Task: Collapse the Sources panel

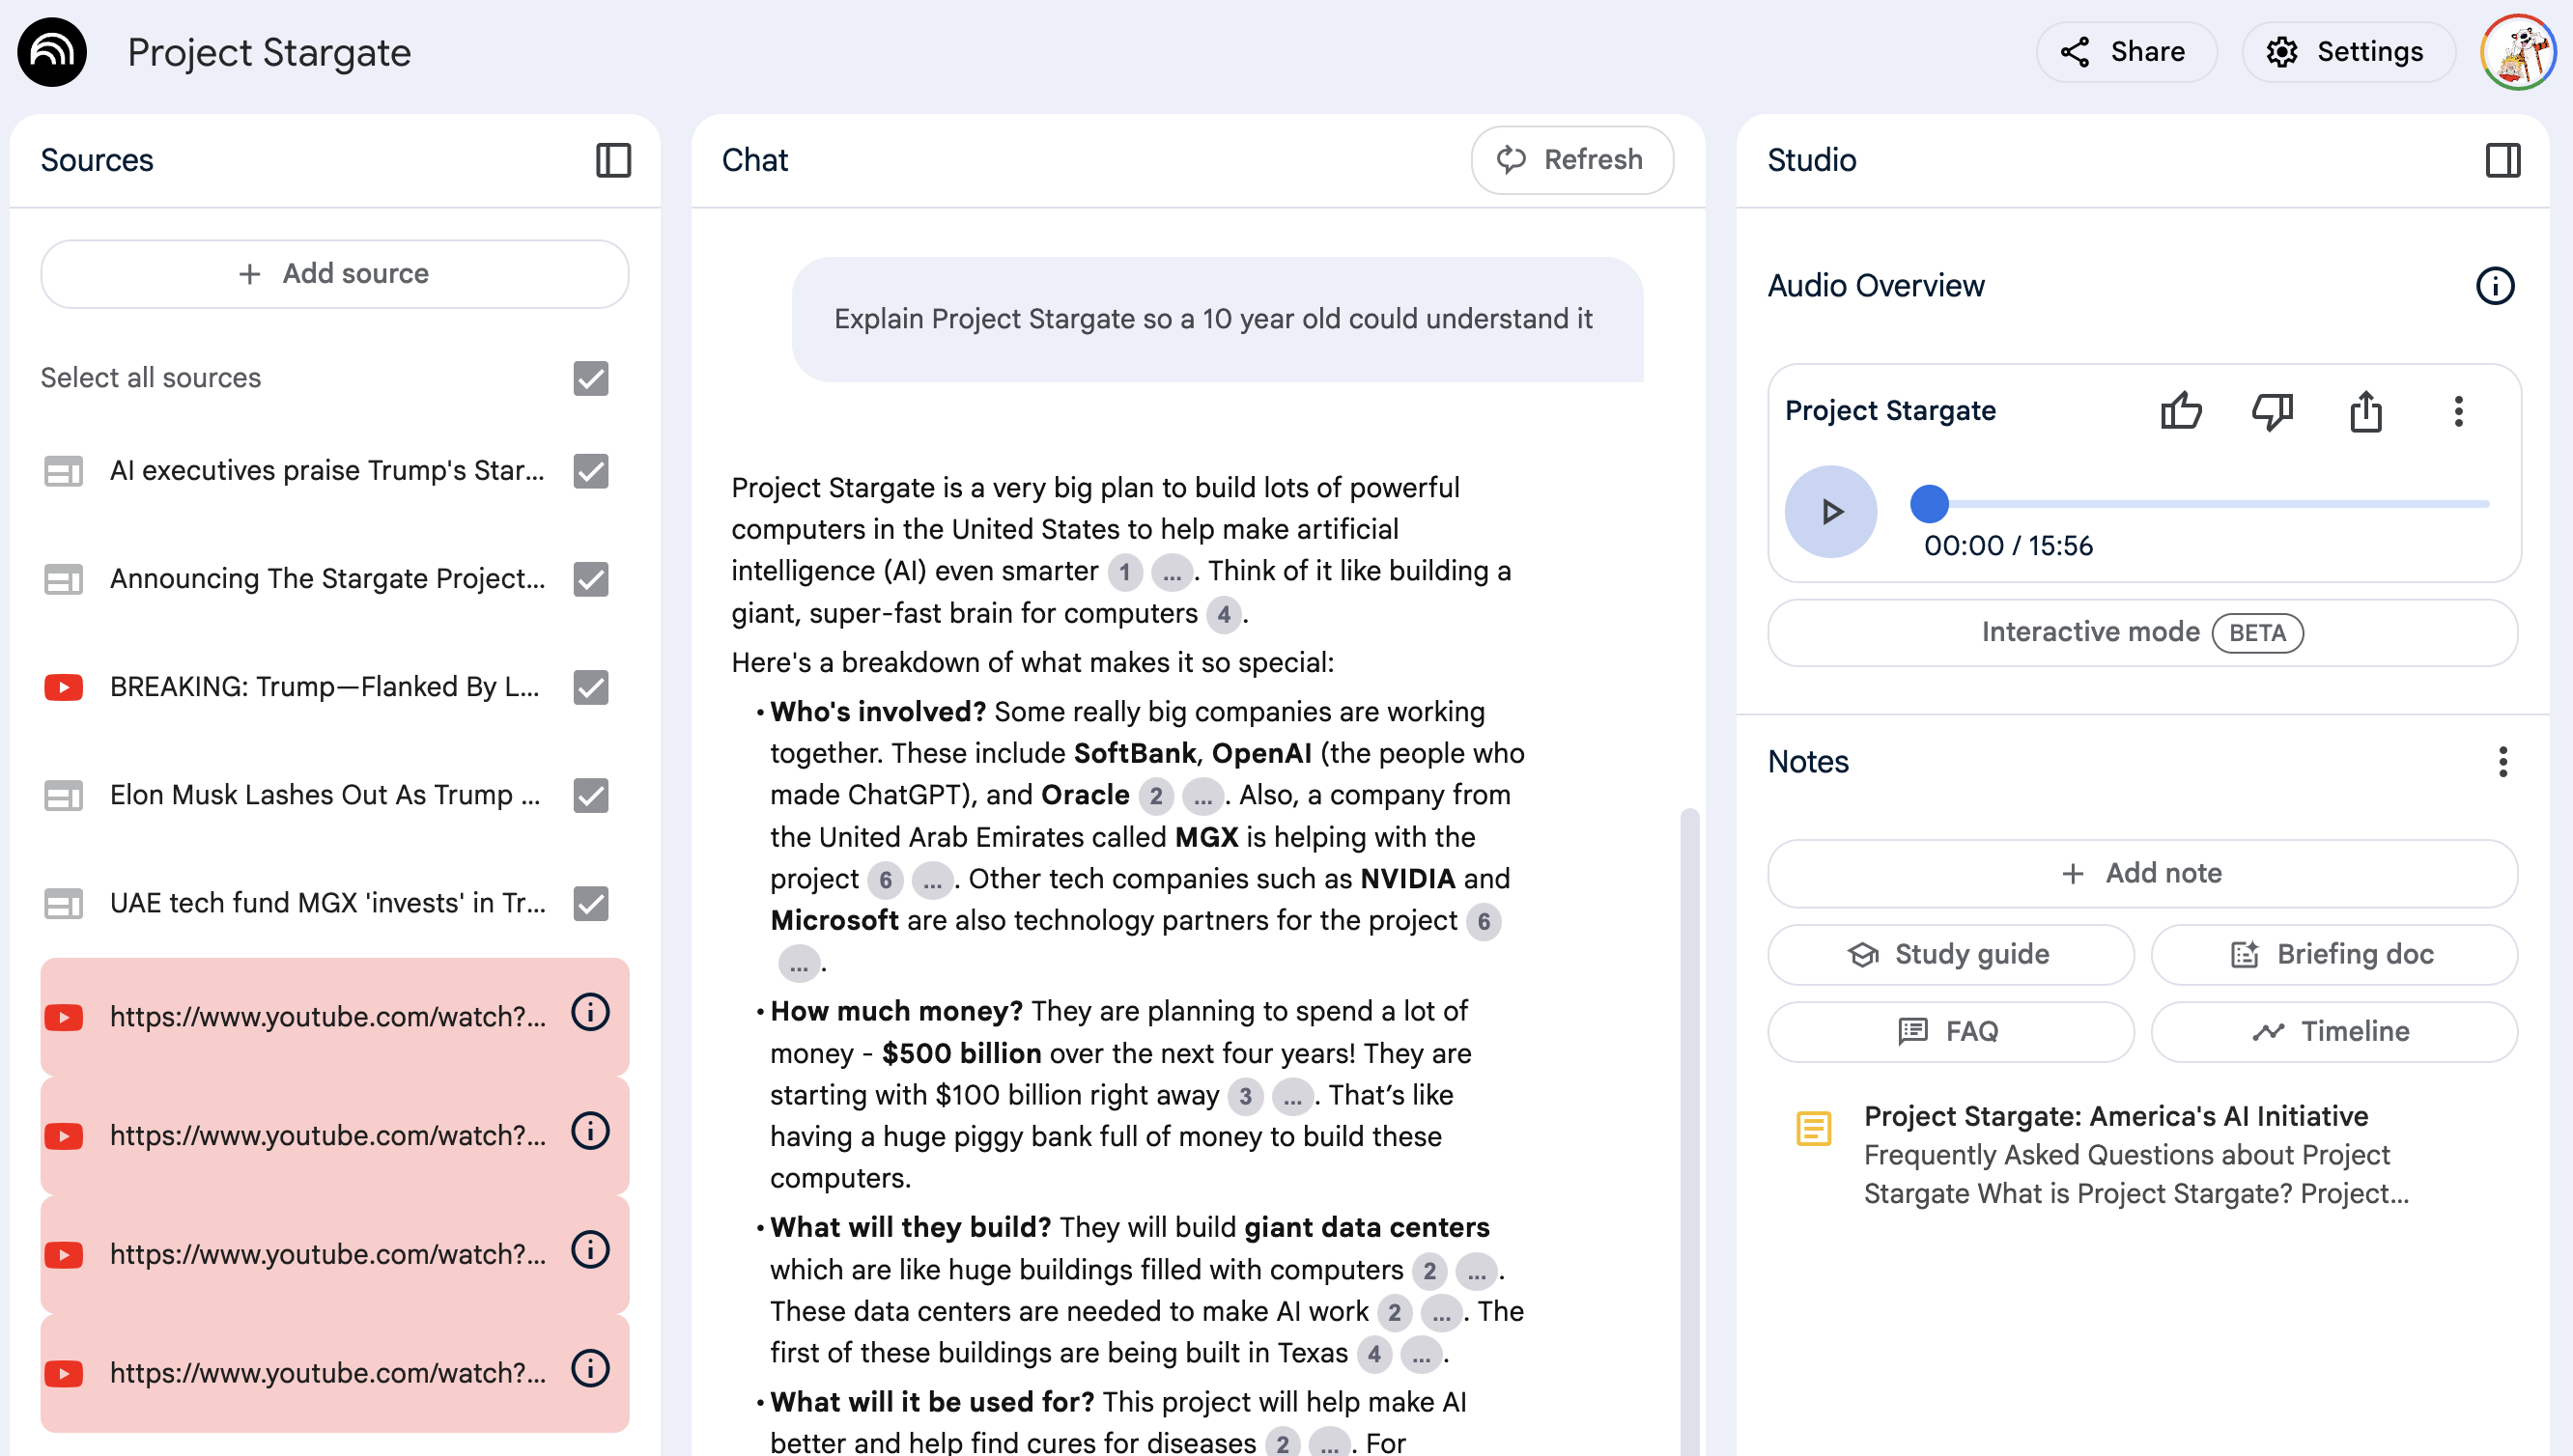Action: tap(613, 160)
